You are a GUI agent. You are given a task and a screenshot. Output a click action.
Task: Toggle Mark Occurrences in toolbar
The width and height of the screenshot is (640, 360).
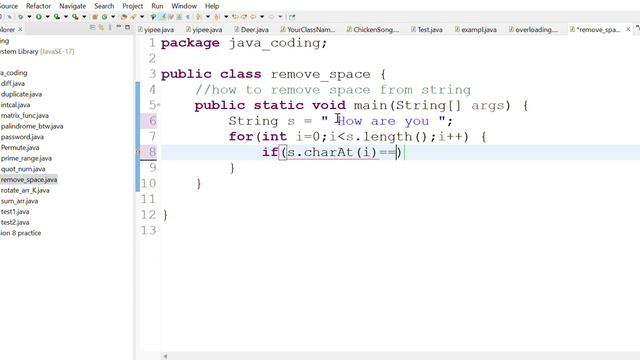(x=162, y=17)
